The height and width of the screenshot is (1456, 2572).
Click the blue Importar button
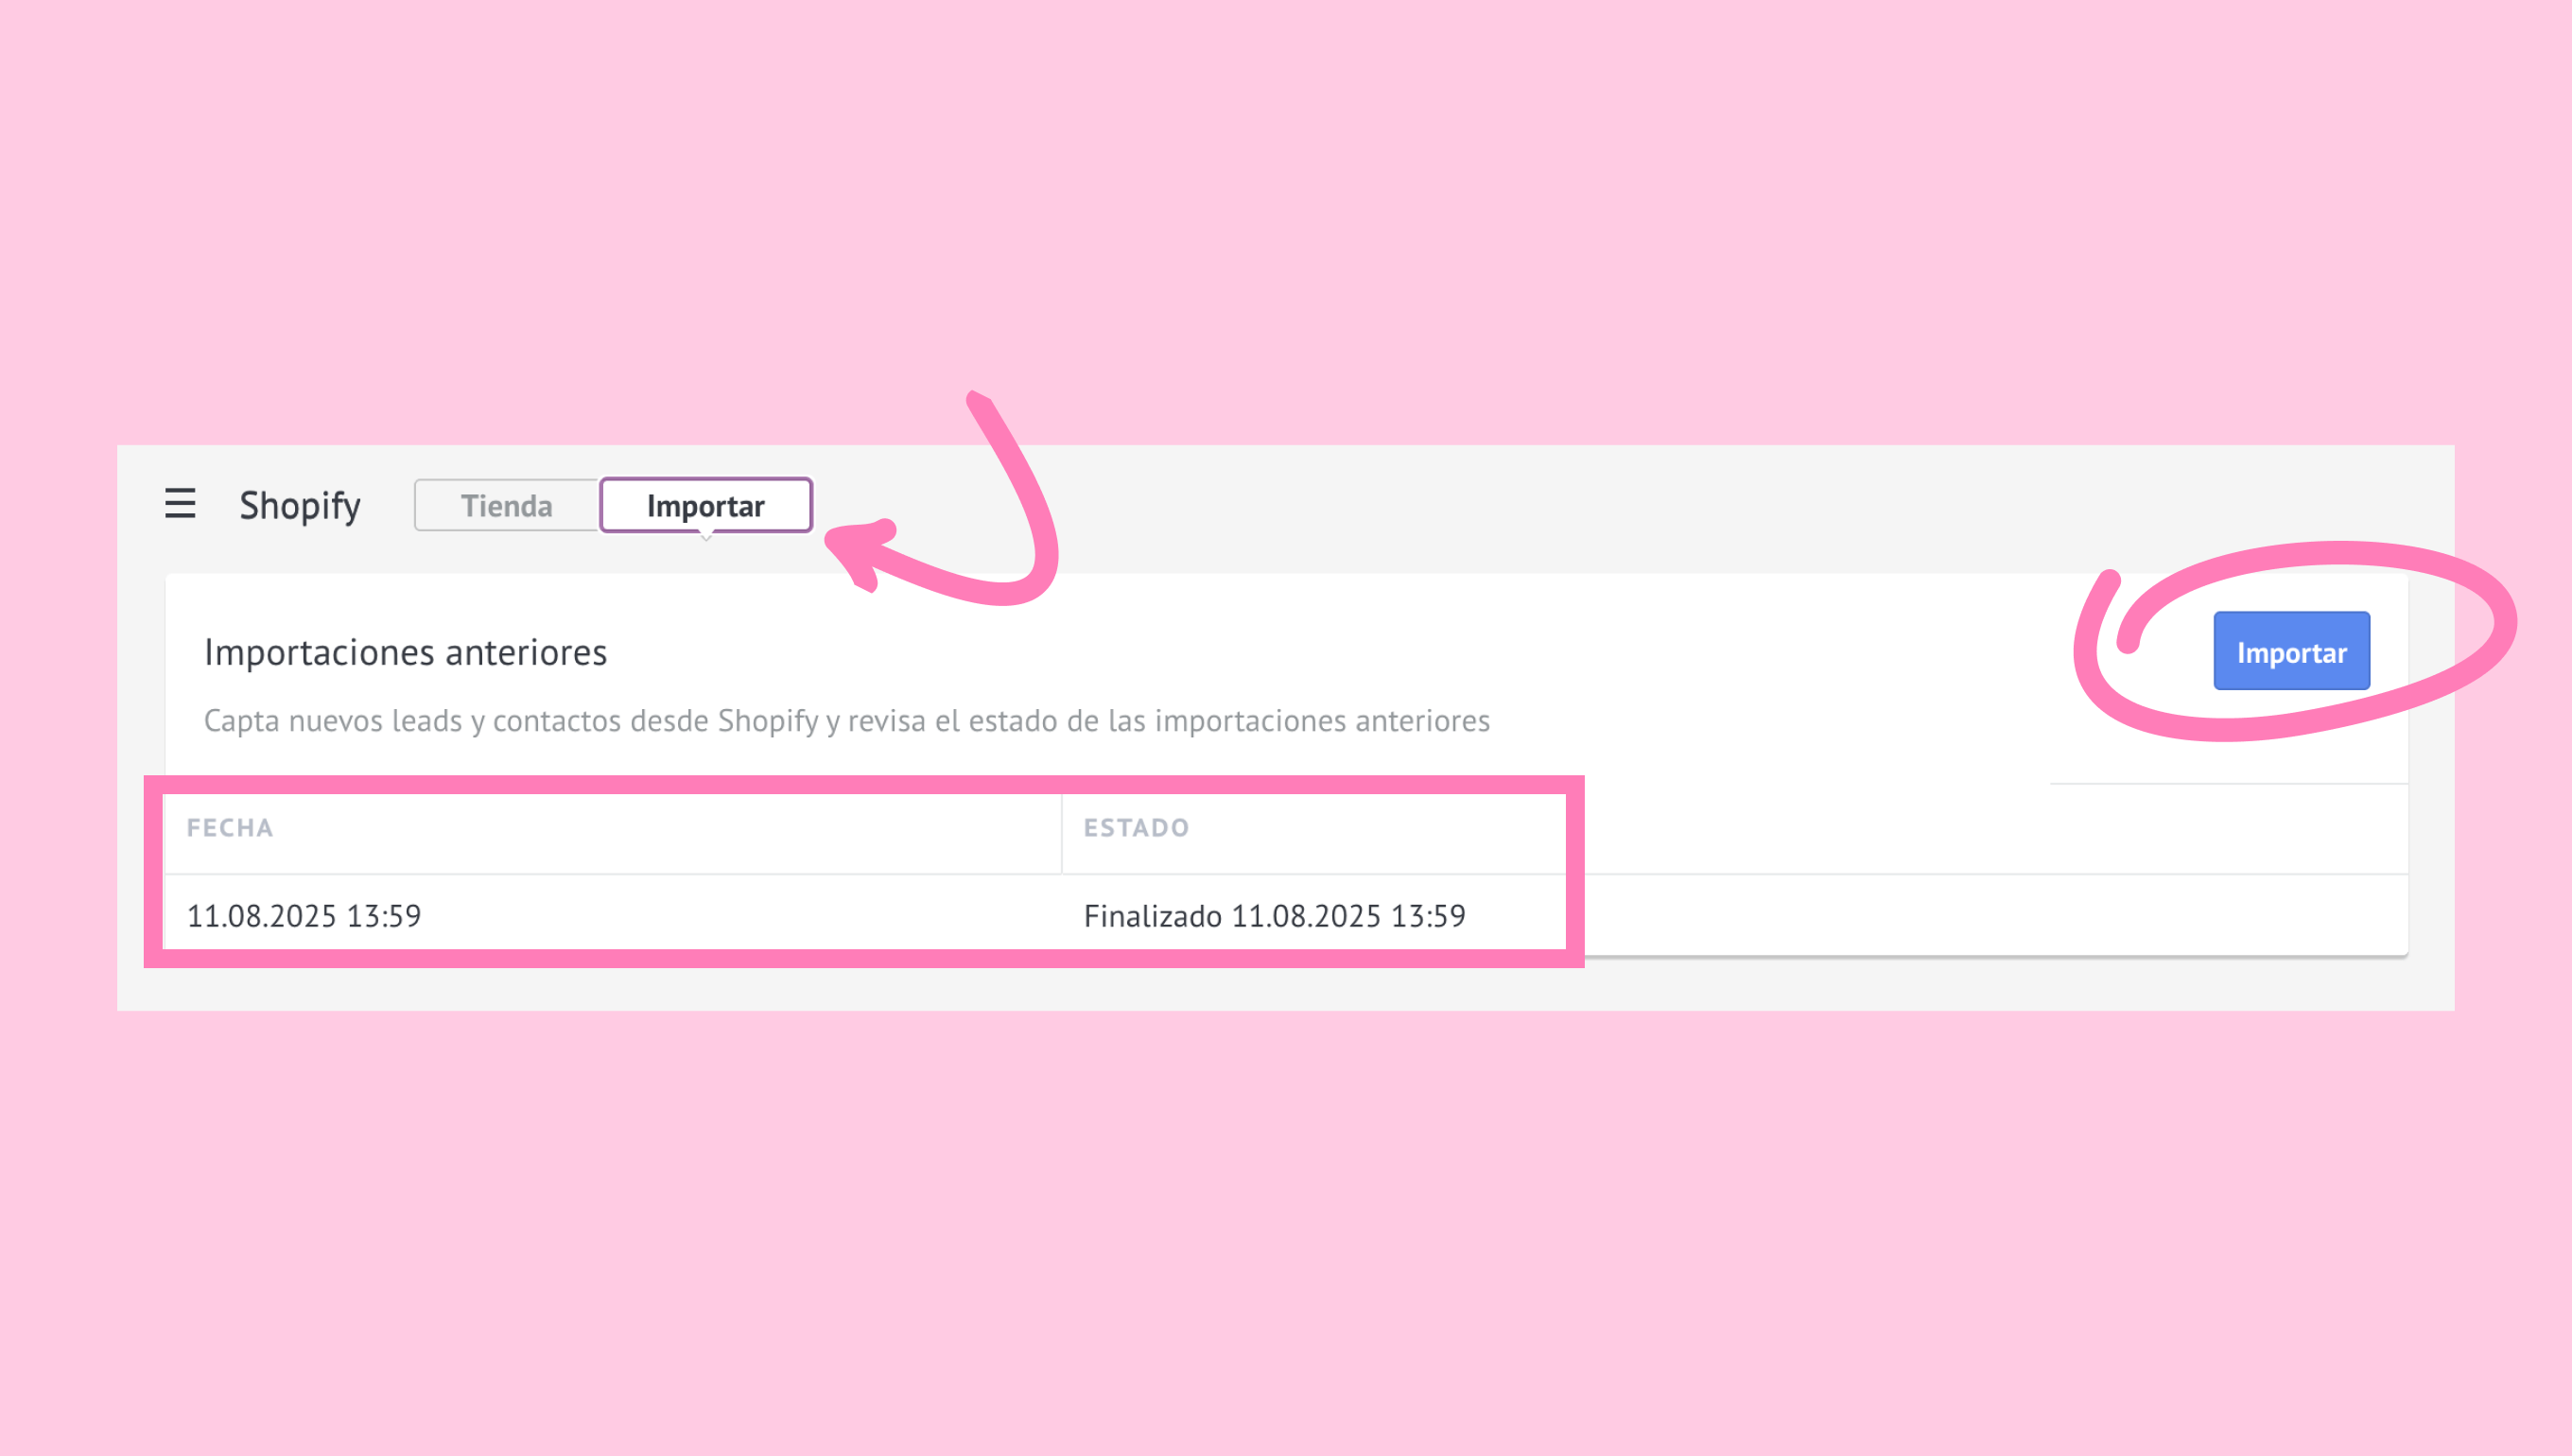pos(2291,652)
